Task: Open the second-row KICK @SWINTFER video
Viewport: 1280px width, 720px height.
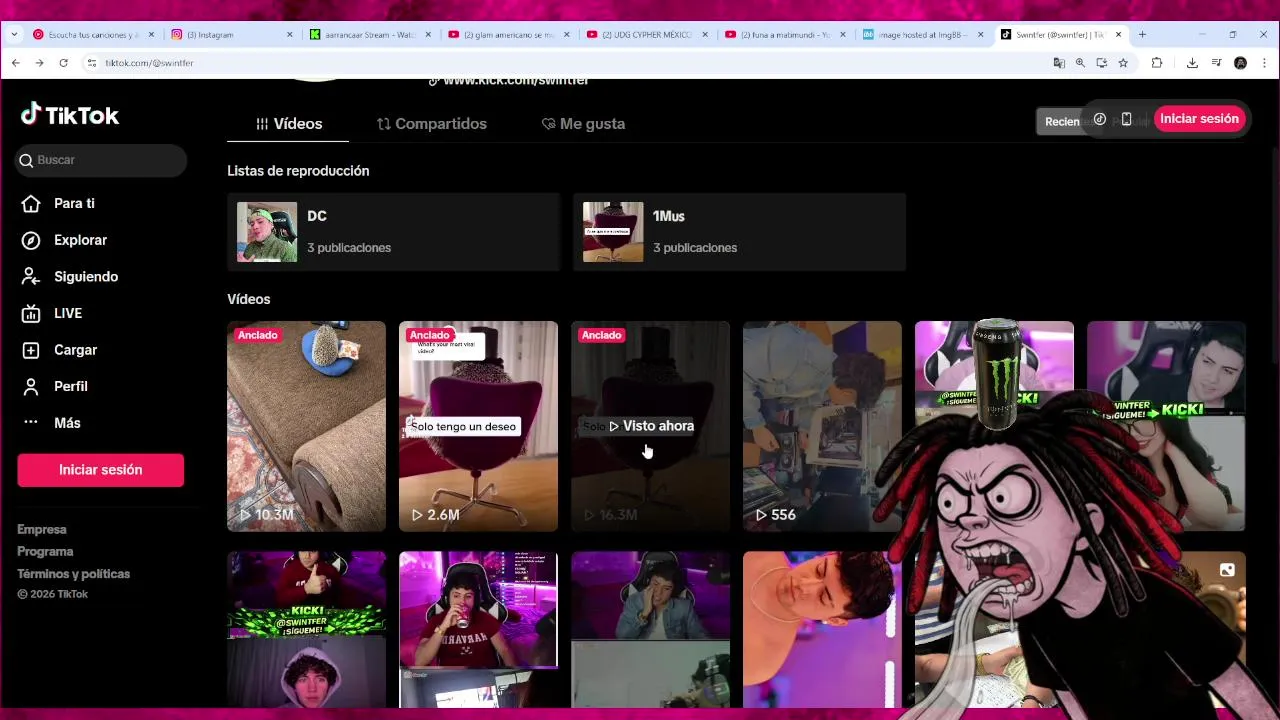Action: coord(306,630)
